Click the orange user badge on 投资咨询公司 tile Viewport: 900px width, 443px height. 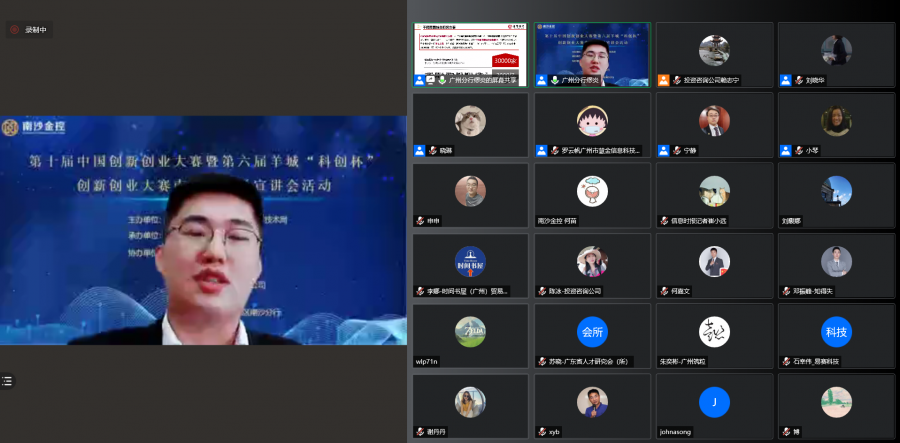pyautogui.click(x=664, y=80)
